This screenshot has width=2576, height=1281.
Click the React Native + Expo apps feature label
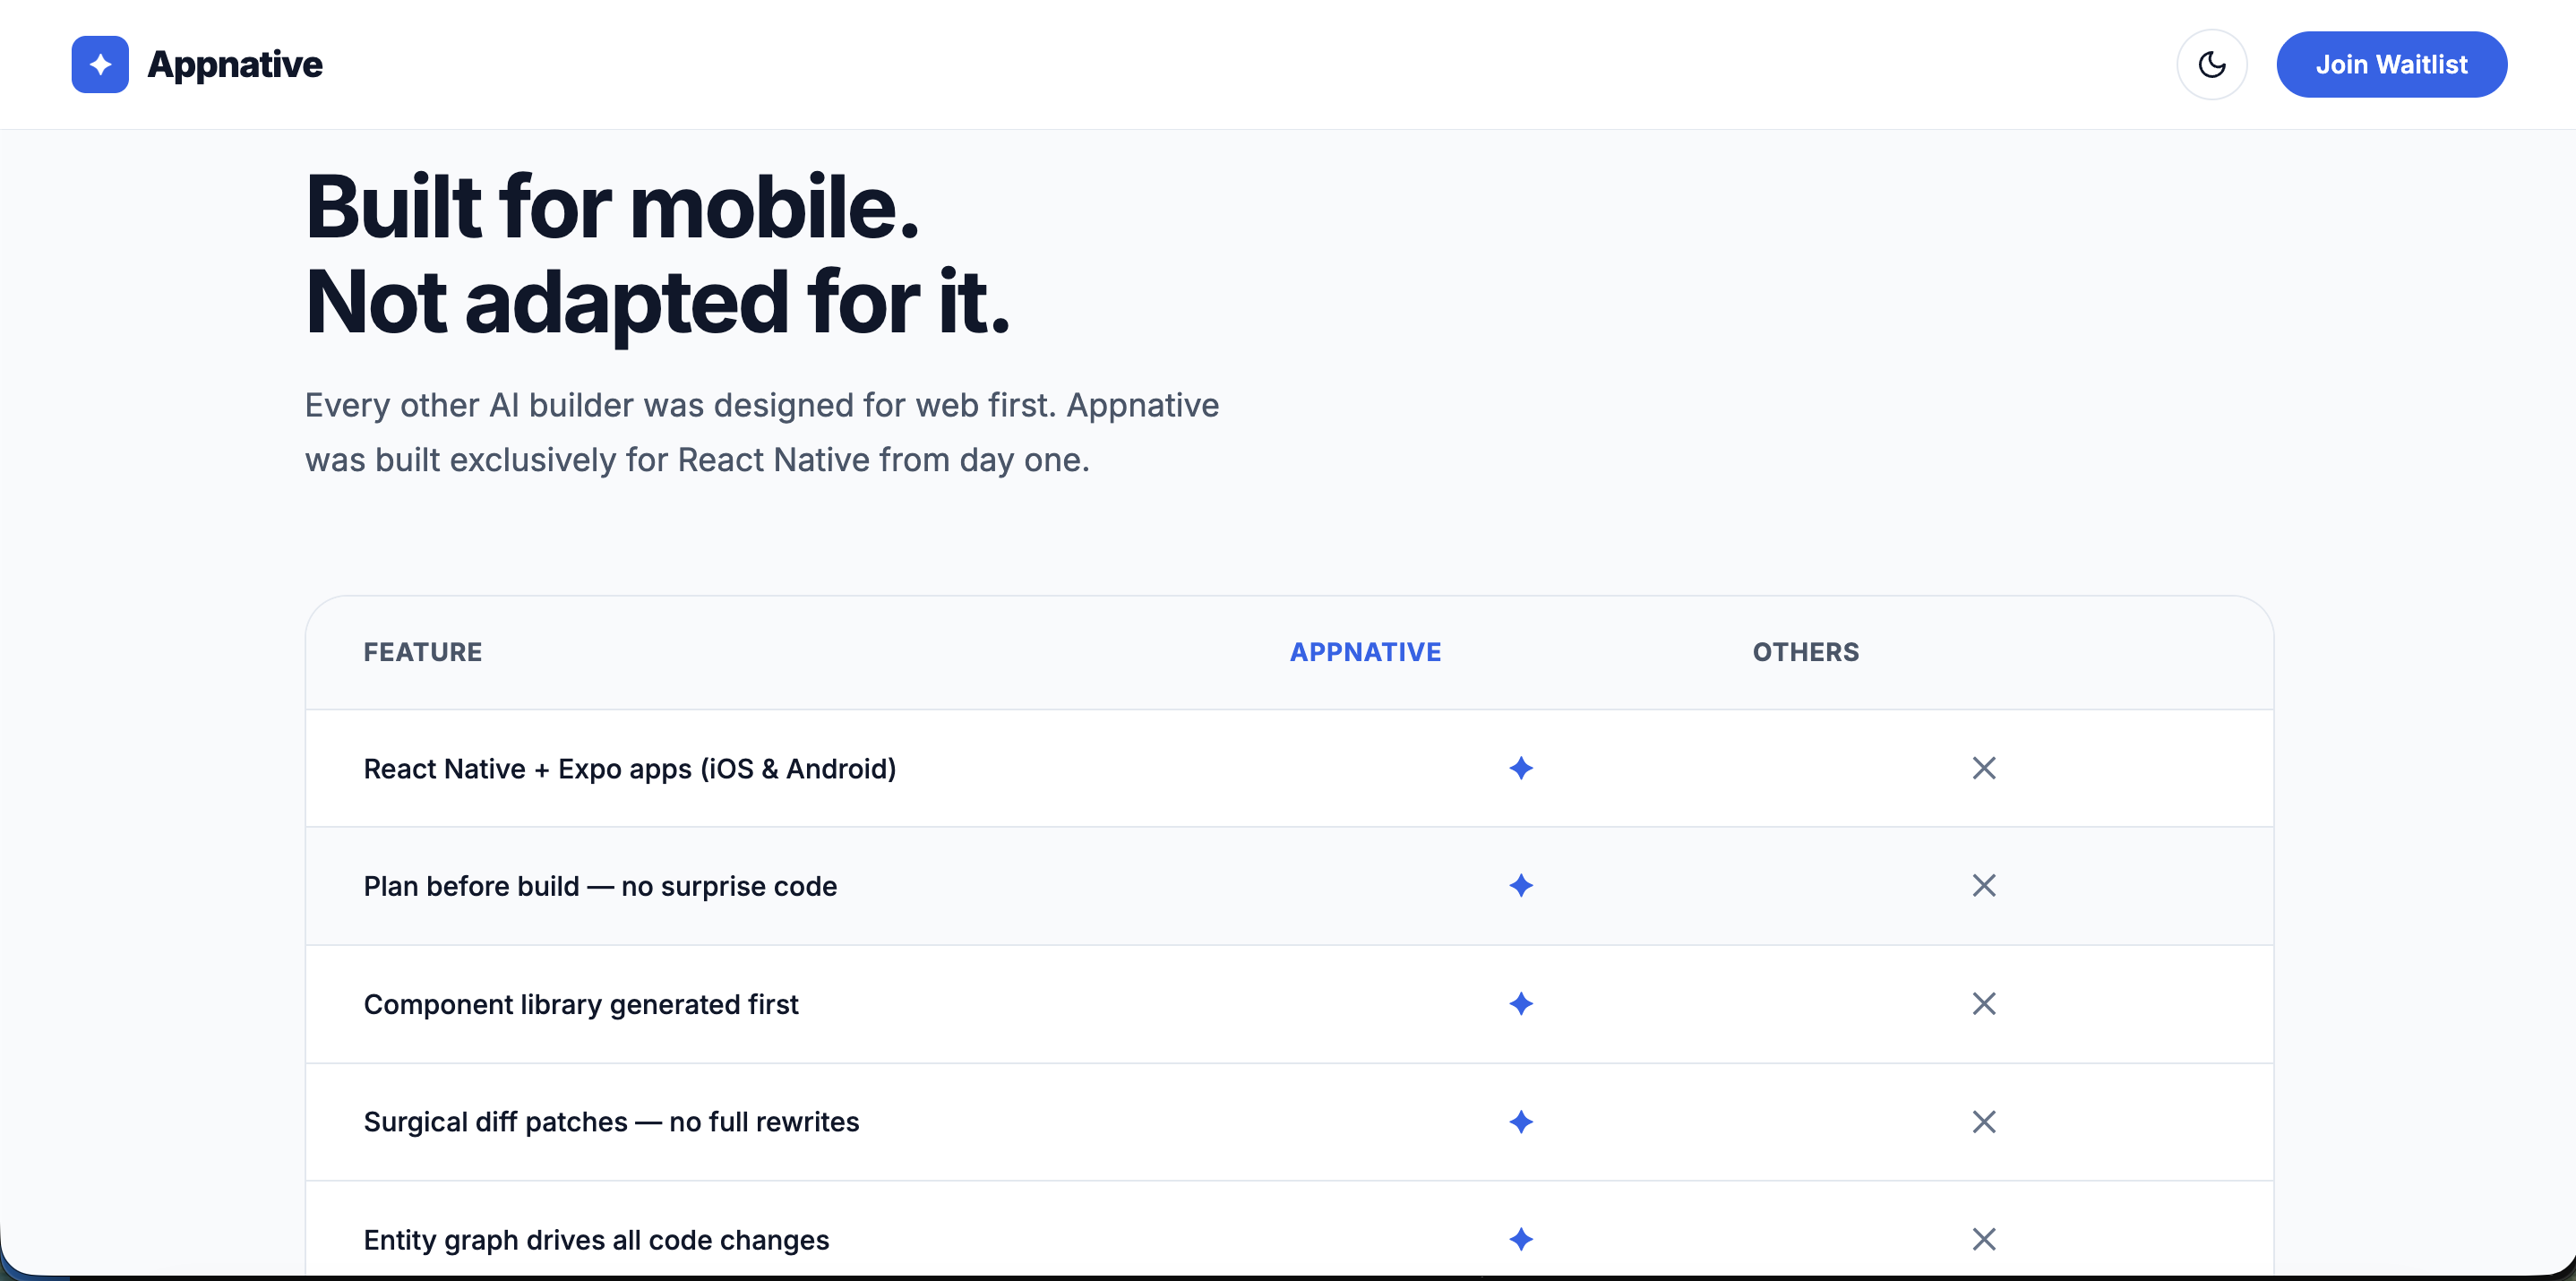pos(630,768)
